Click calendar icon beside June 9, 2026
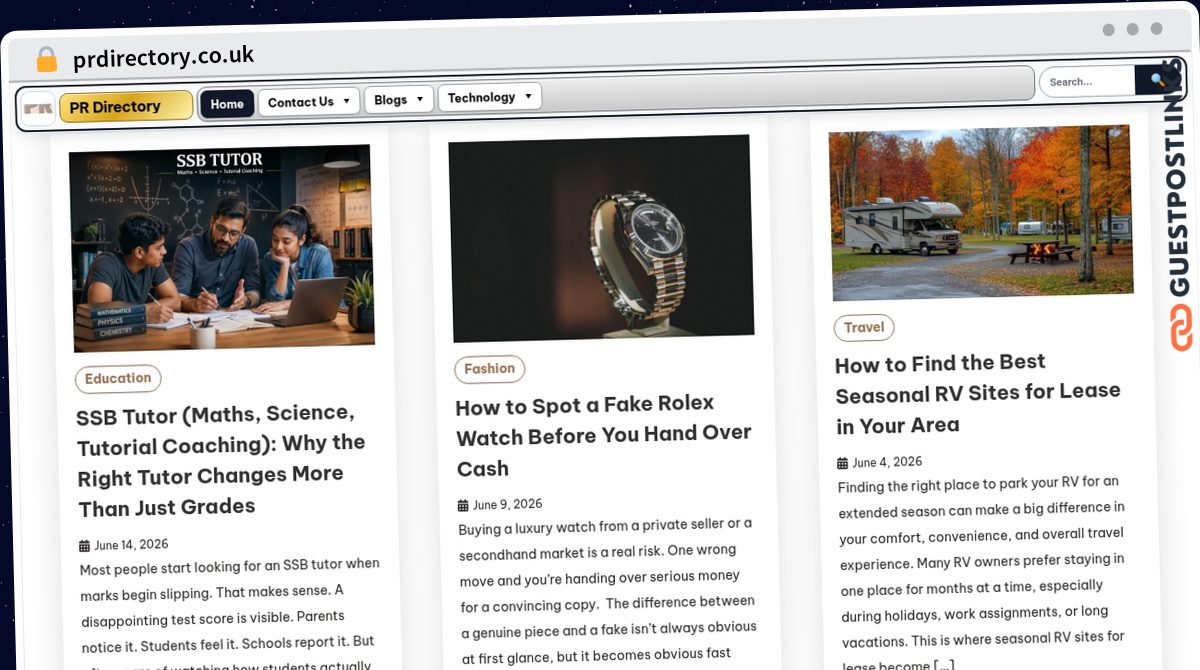Image resolution: width=1200 pixels, height=670 pixels. [463, 505]
